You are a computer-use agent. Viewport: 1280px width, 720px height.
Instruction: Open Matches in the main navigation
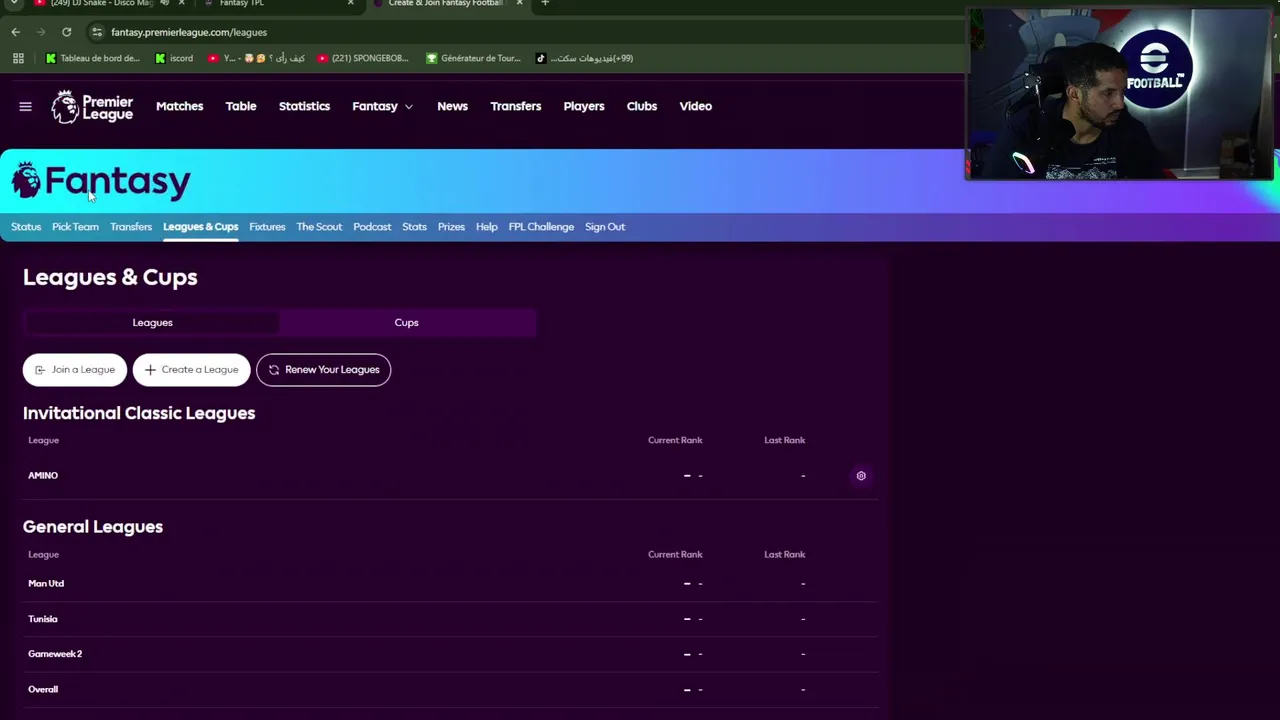tap(180, 106)
